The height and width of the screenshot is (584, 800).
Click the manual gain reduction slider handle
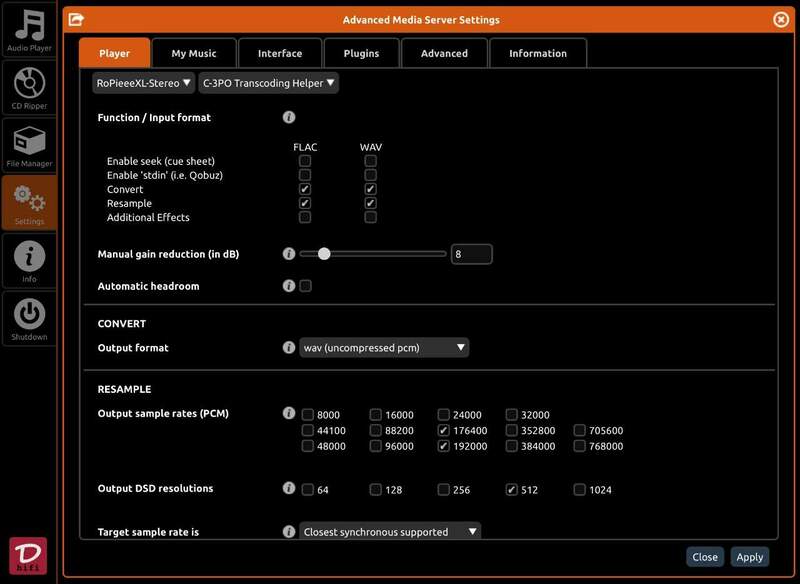coord(324,254)
